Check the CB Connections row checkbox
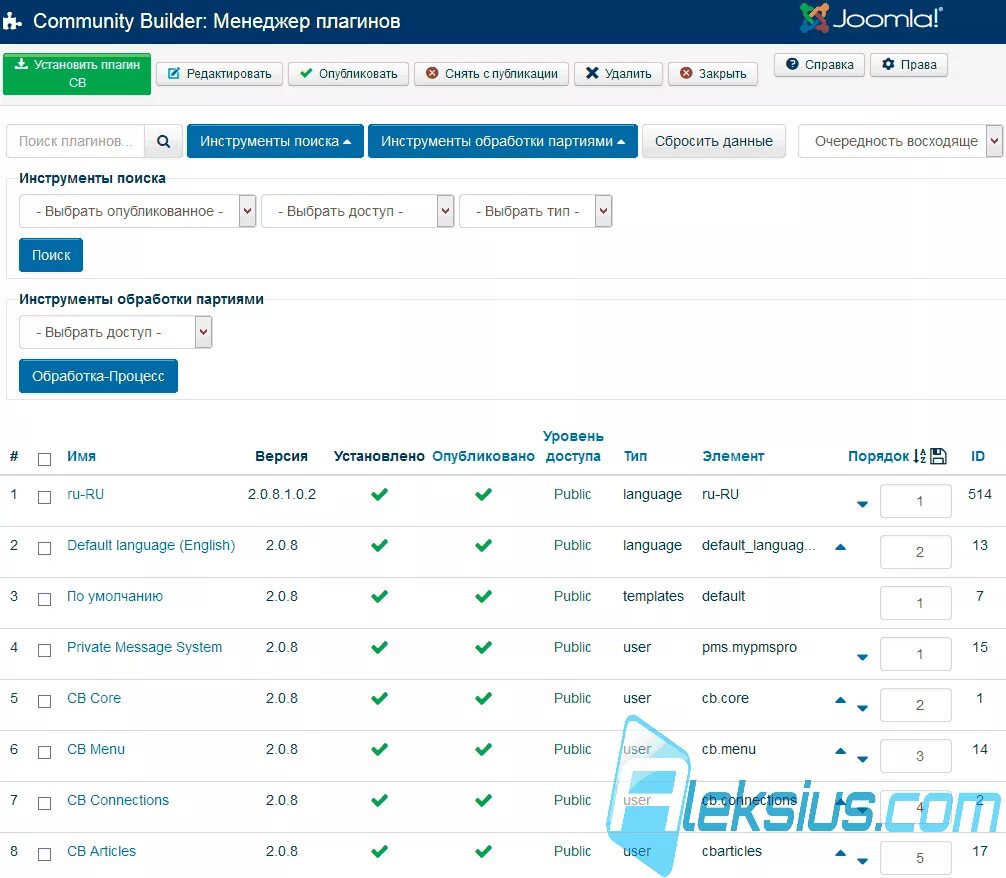 point(44,803)
